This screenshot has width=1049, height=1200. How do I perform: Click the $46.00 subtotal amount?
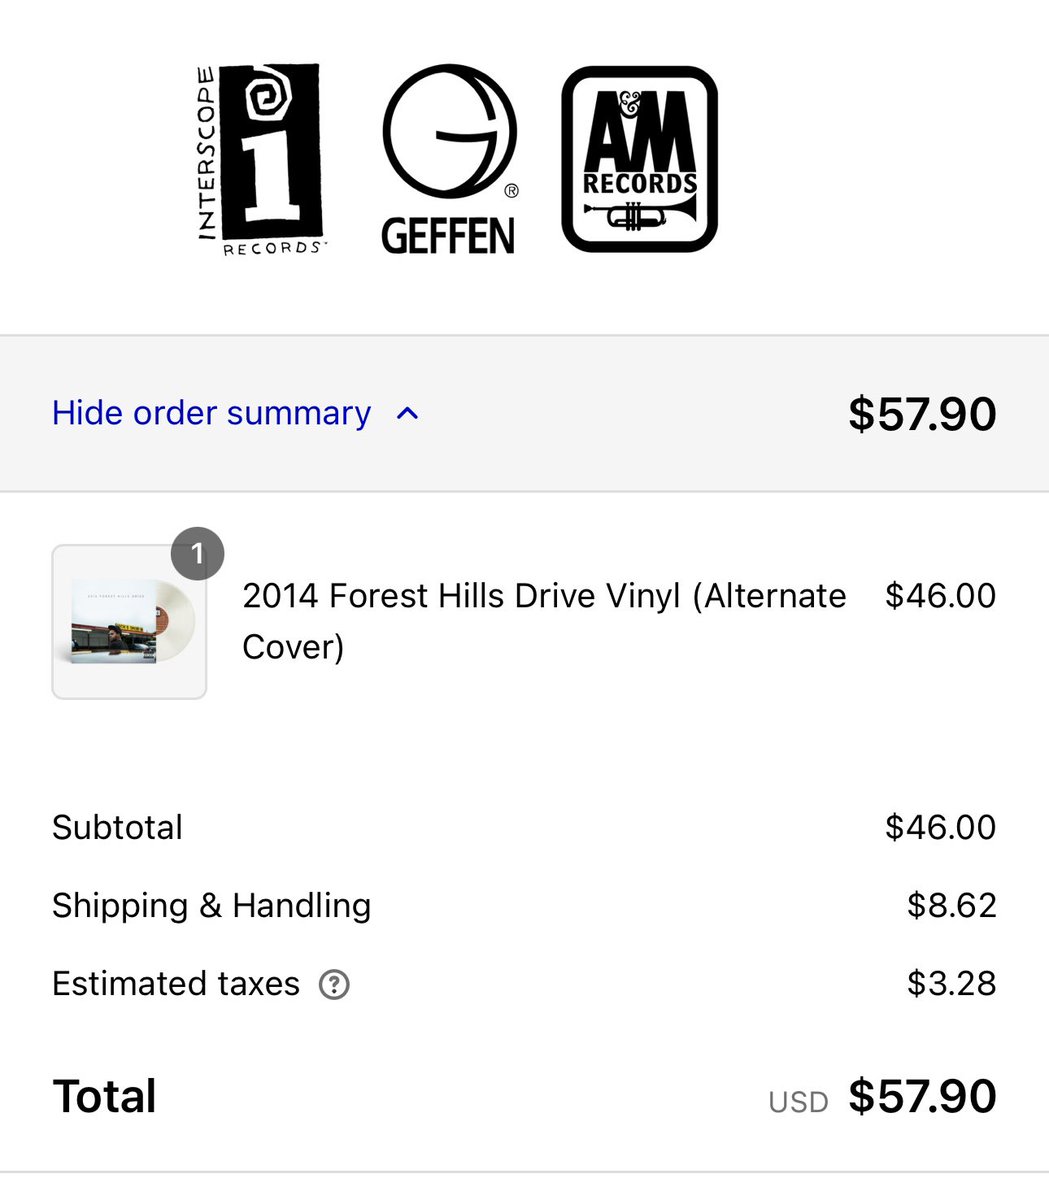tap(940, 828)
